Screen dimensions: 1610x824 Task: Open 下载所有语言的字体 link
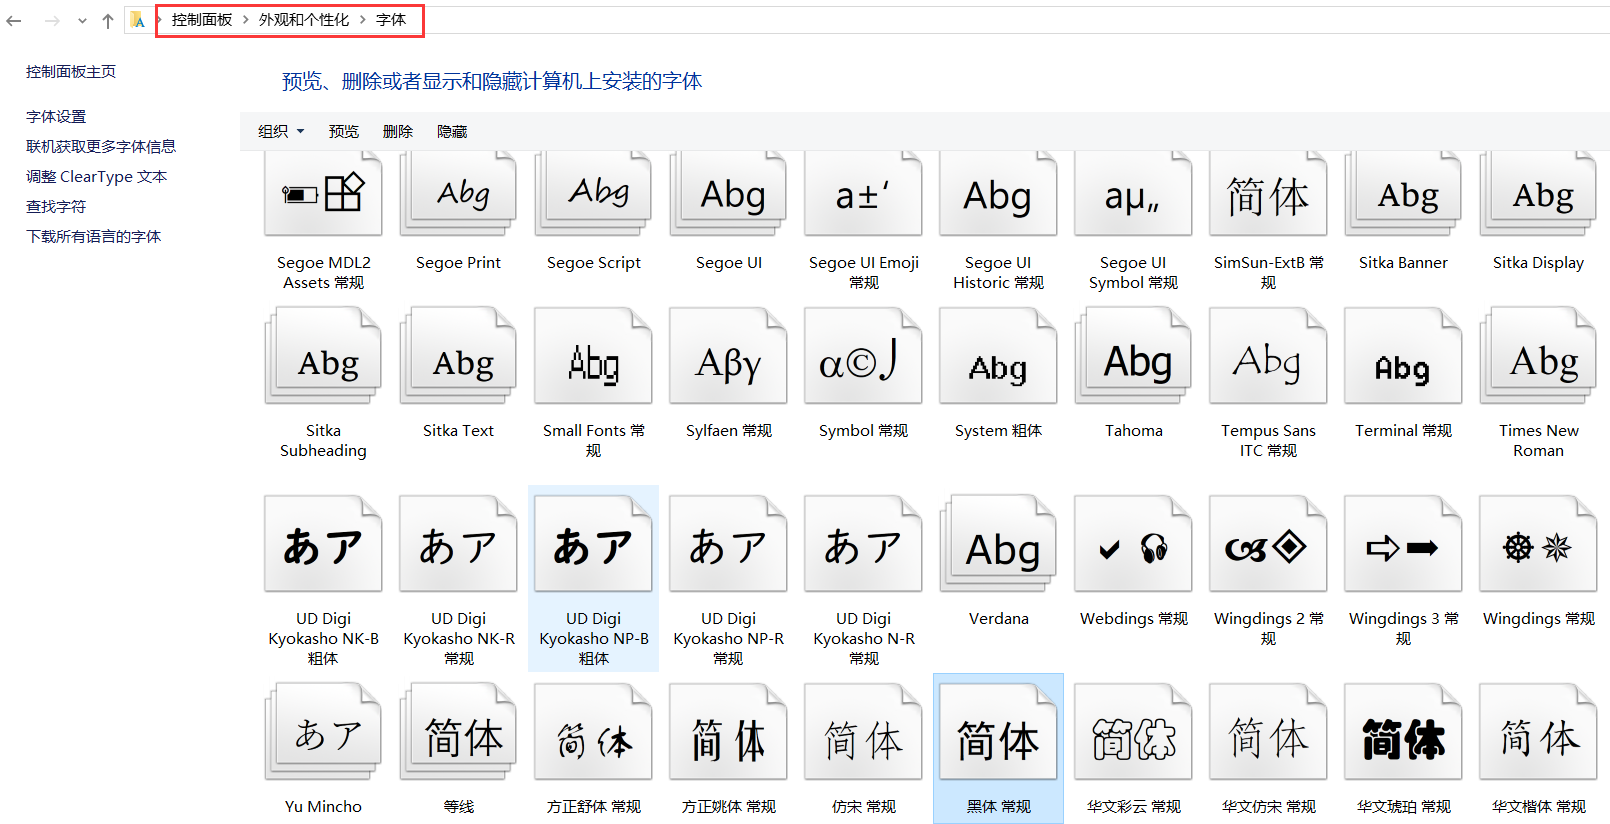coord(94,237)
